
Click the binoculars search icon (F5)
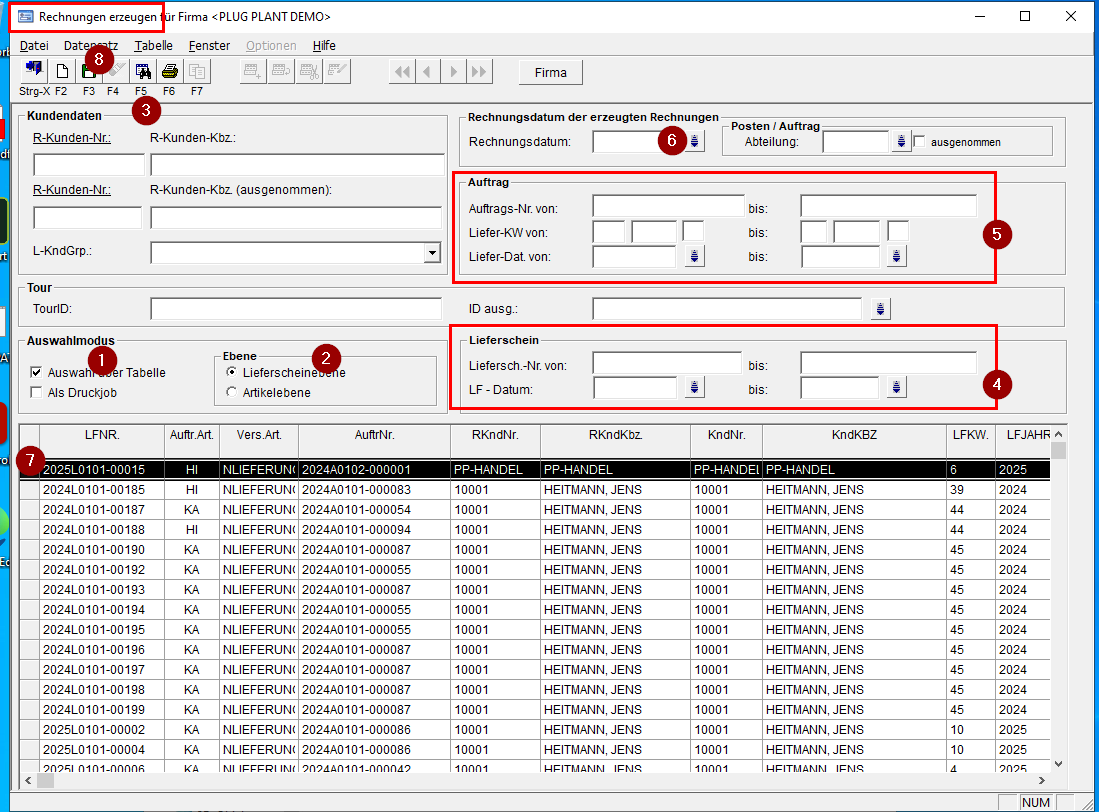142,71
